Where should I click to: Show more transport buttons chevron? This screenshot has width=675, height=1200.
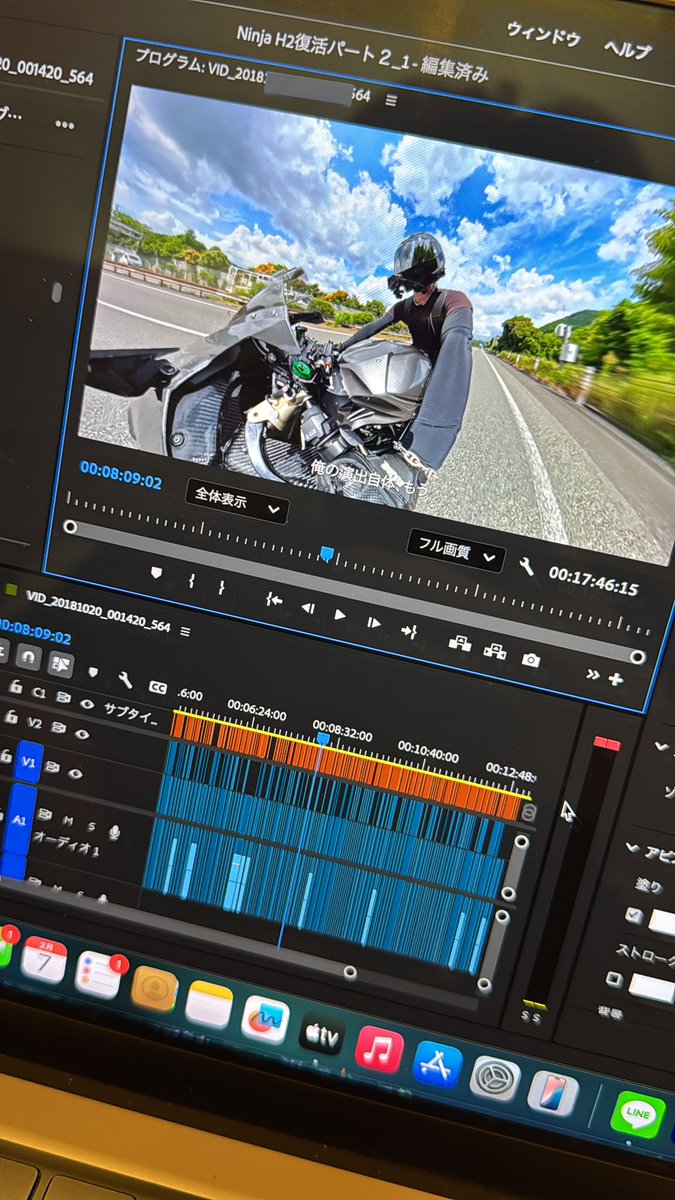pyautogui.click(x=593, y=675)
